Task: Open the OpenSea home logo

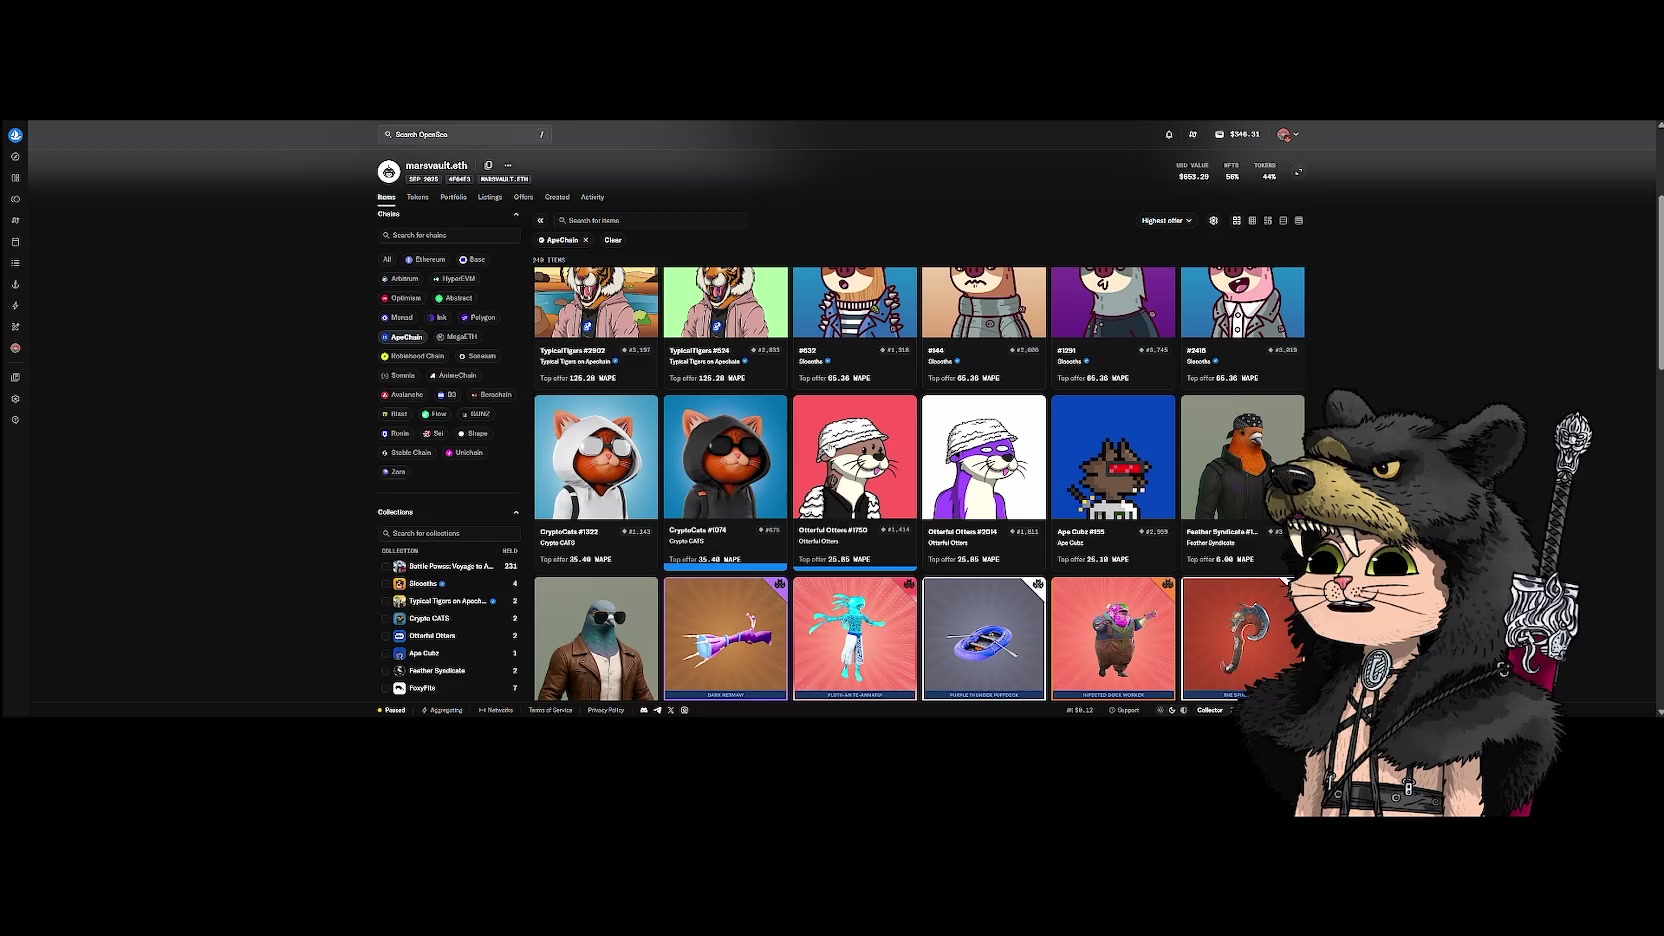Action: pyautogui.click(x=15, y=135)
